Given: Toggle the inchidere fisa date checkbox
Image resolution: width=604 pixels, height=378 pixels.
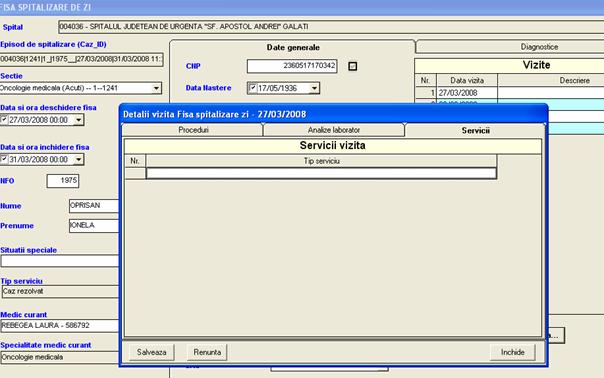Looking at the screenshot, I should click(4, 159).
